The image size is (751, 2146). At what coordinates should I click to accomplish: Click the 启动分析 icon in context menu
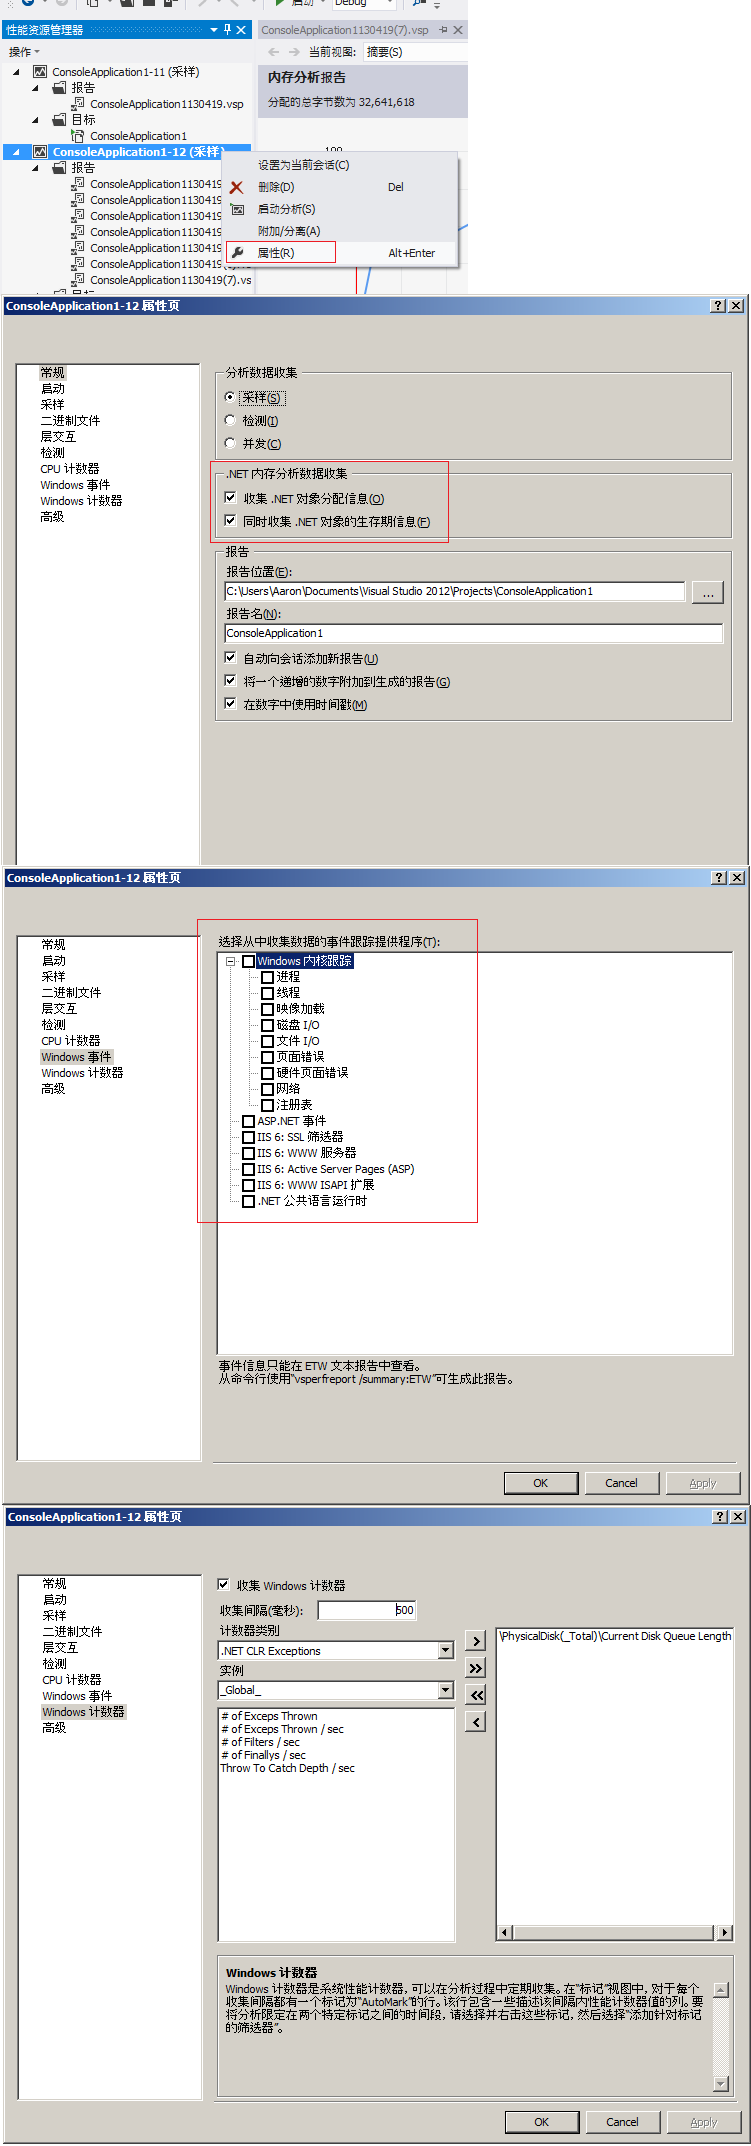pos(237,209)
